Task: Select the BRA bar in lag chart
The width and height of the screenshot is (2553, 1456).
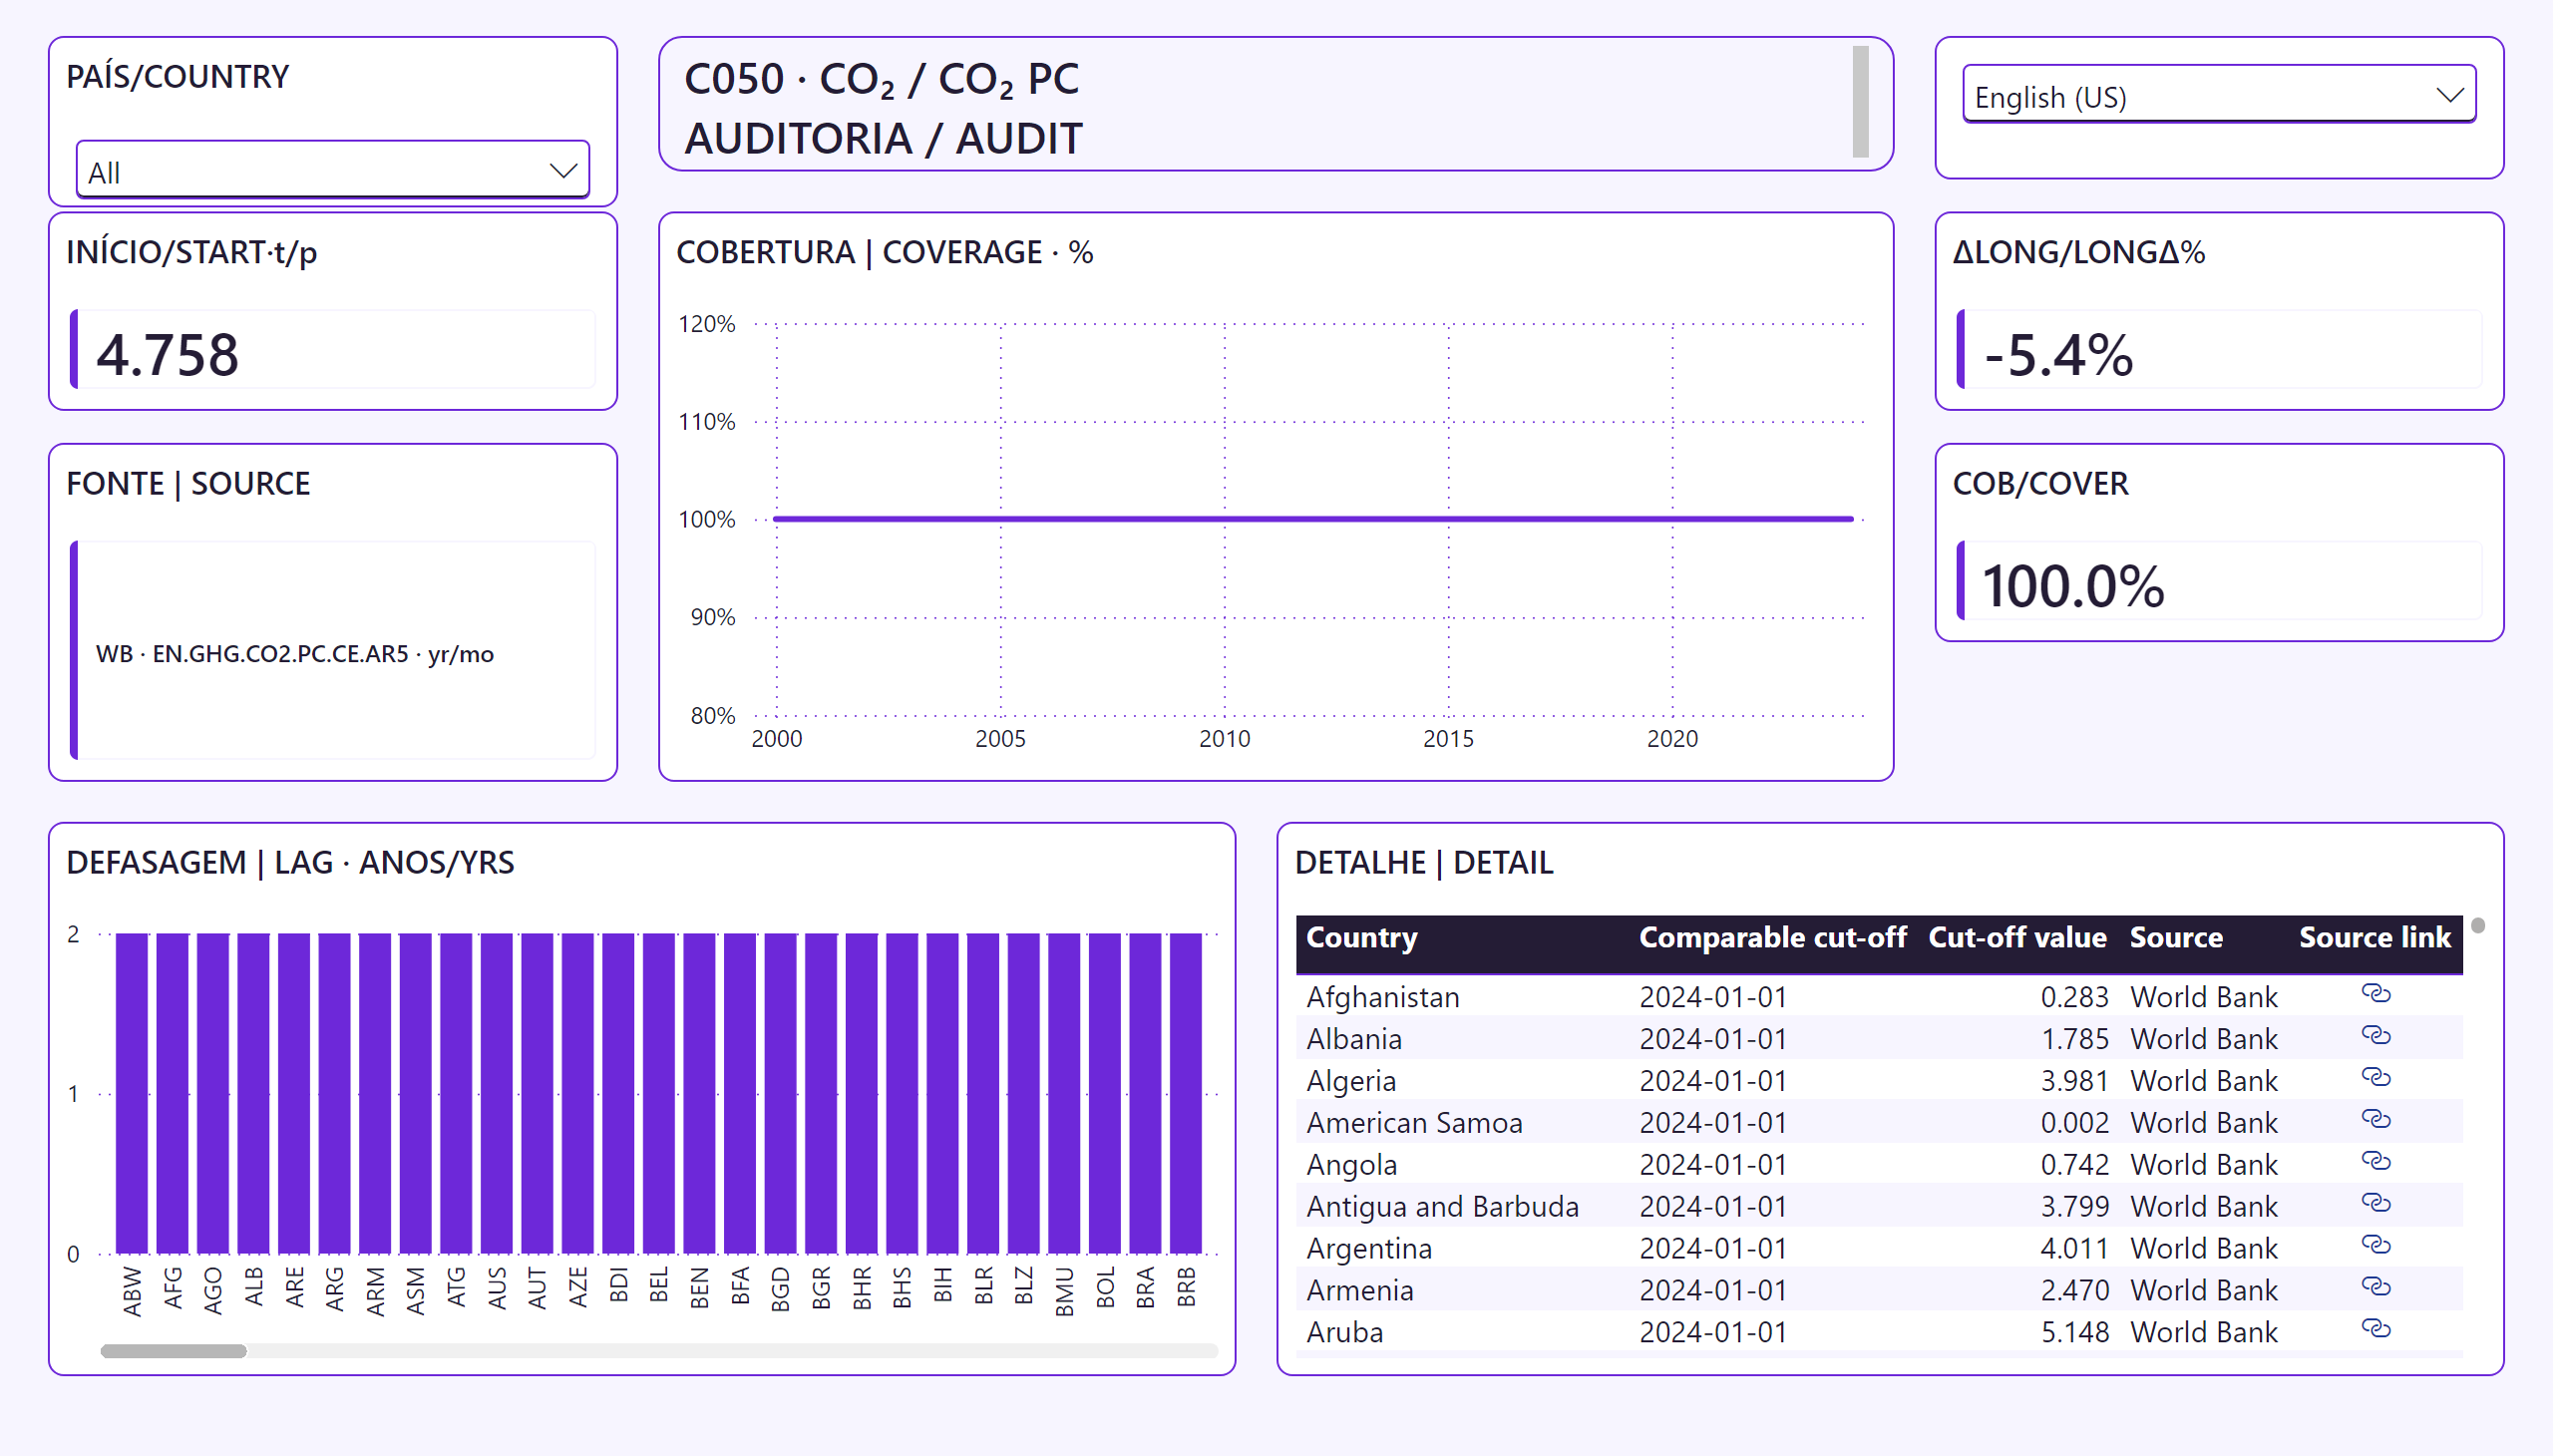Action: point(1145,1093)
